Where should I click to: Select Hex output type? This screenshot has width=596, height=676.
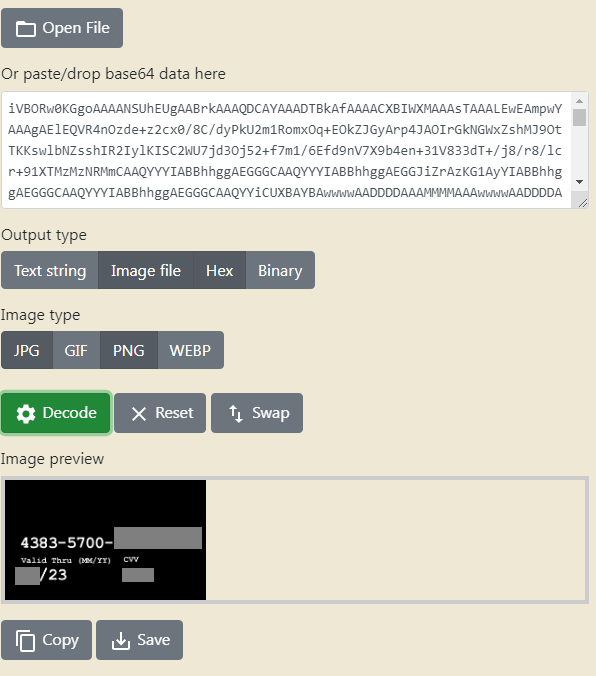[x=220, y=270]
